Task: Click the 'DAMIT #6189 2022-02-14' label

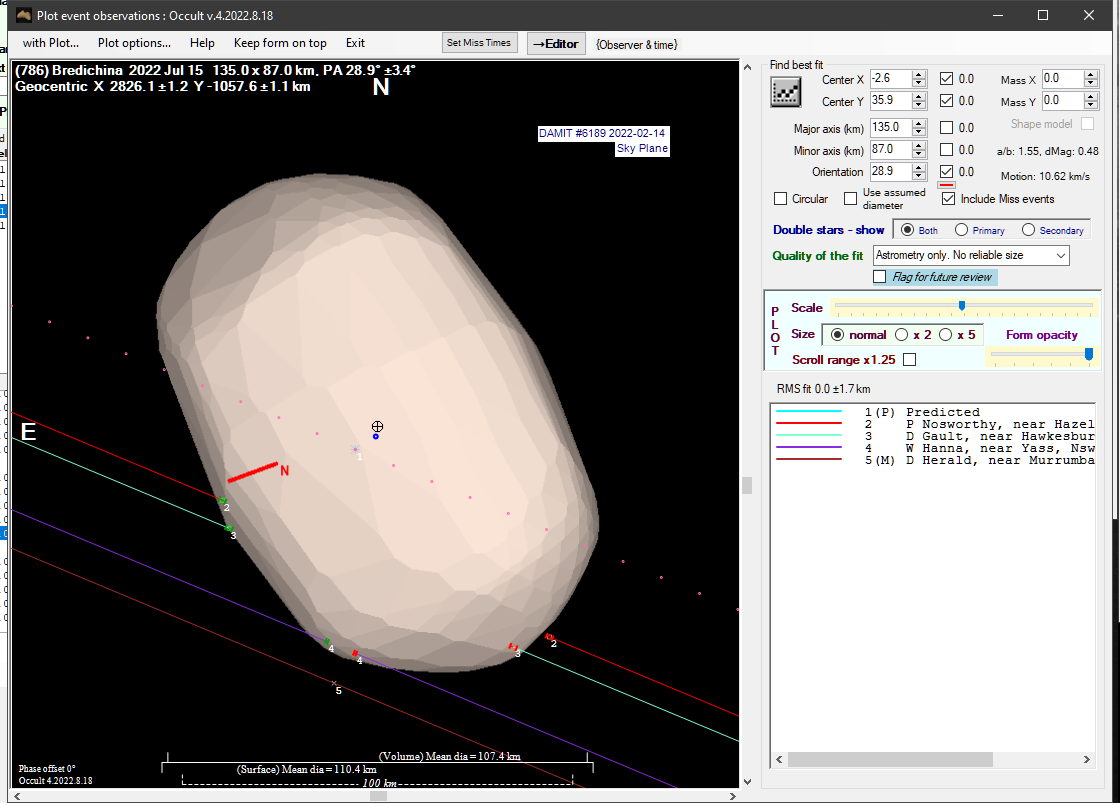Action: click(602, 133)
